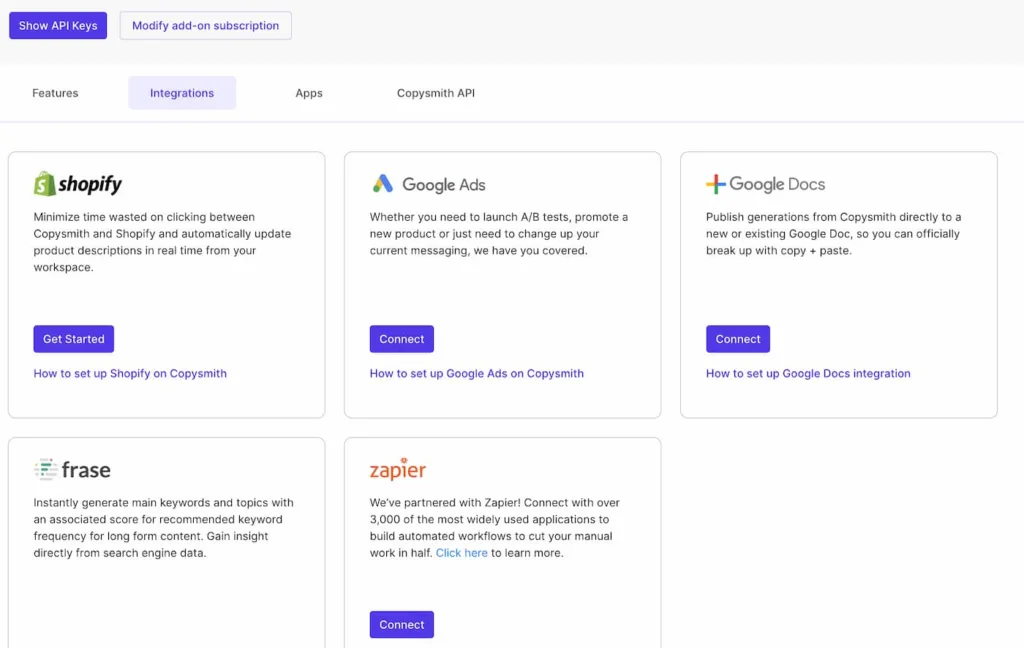This screenshot has height=648, width=1024.
Task: Click the Shopify description starting 'Minimize time wasted'
Action: [x=163, y=242]
